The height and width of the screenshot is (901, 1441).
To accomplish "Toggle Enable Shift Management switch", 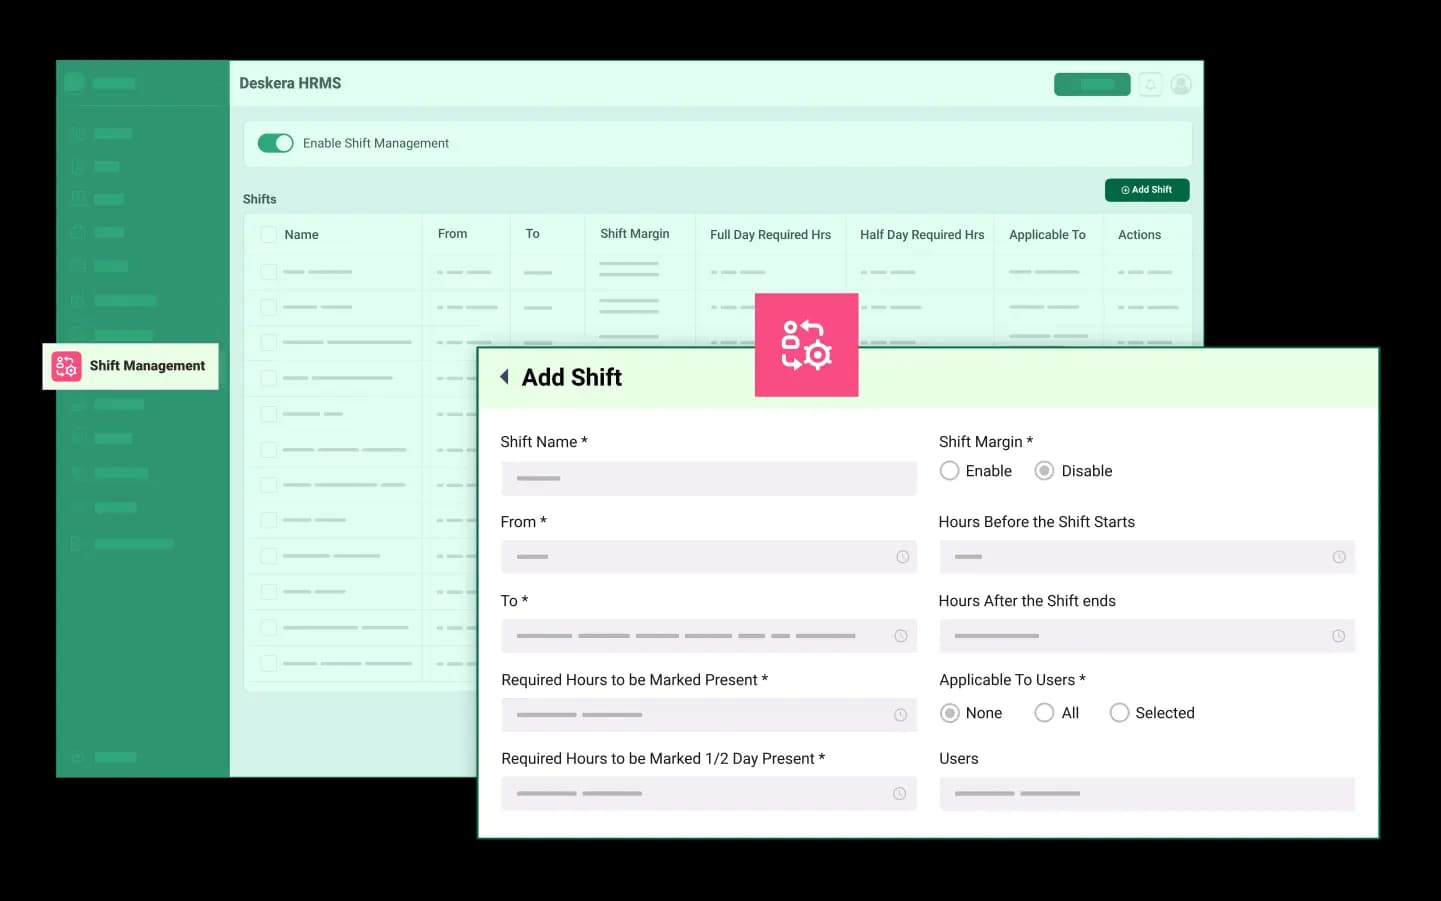I will click(x=275, y=143).
